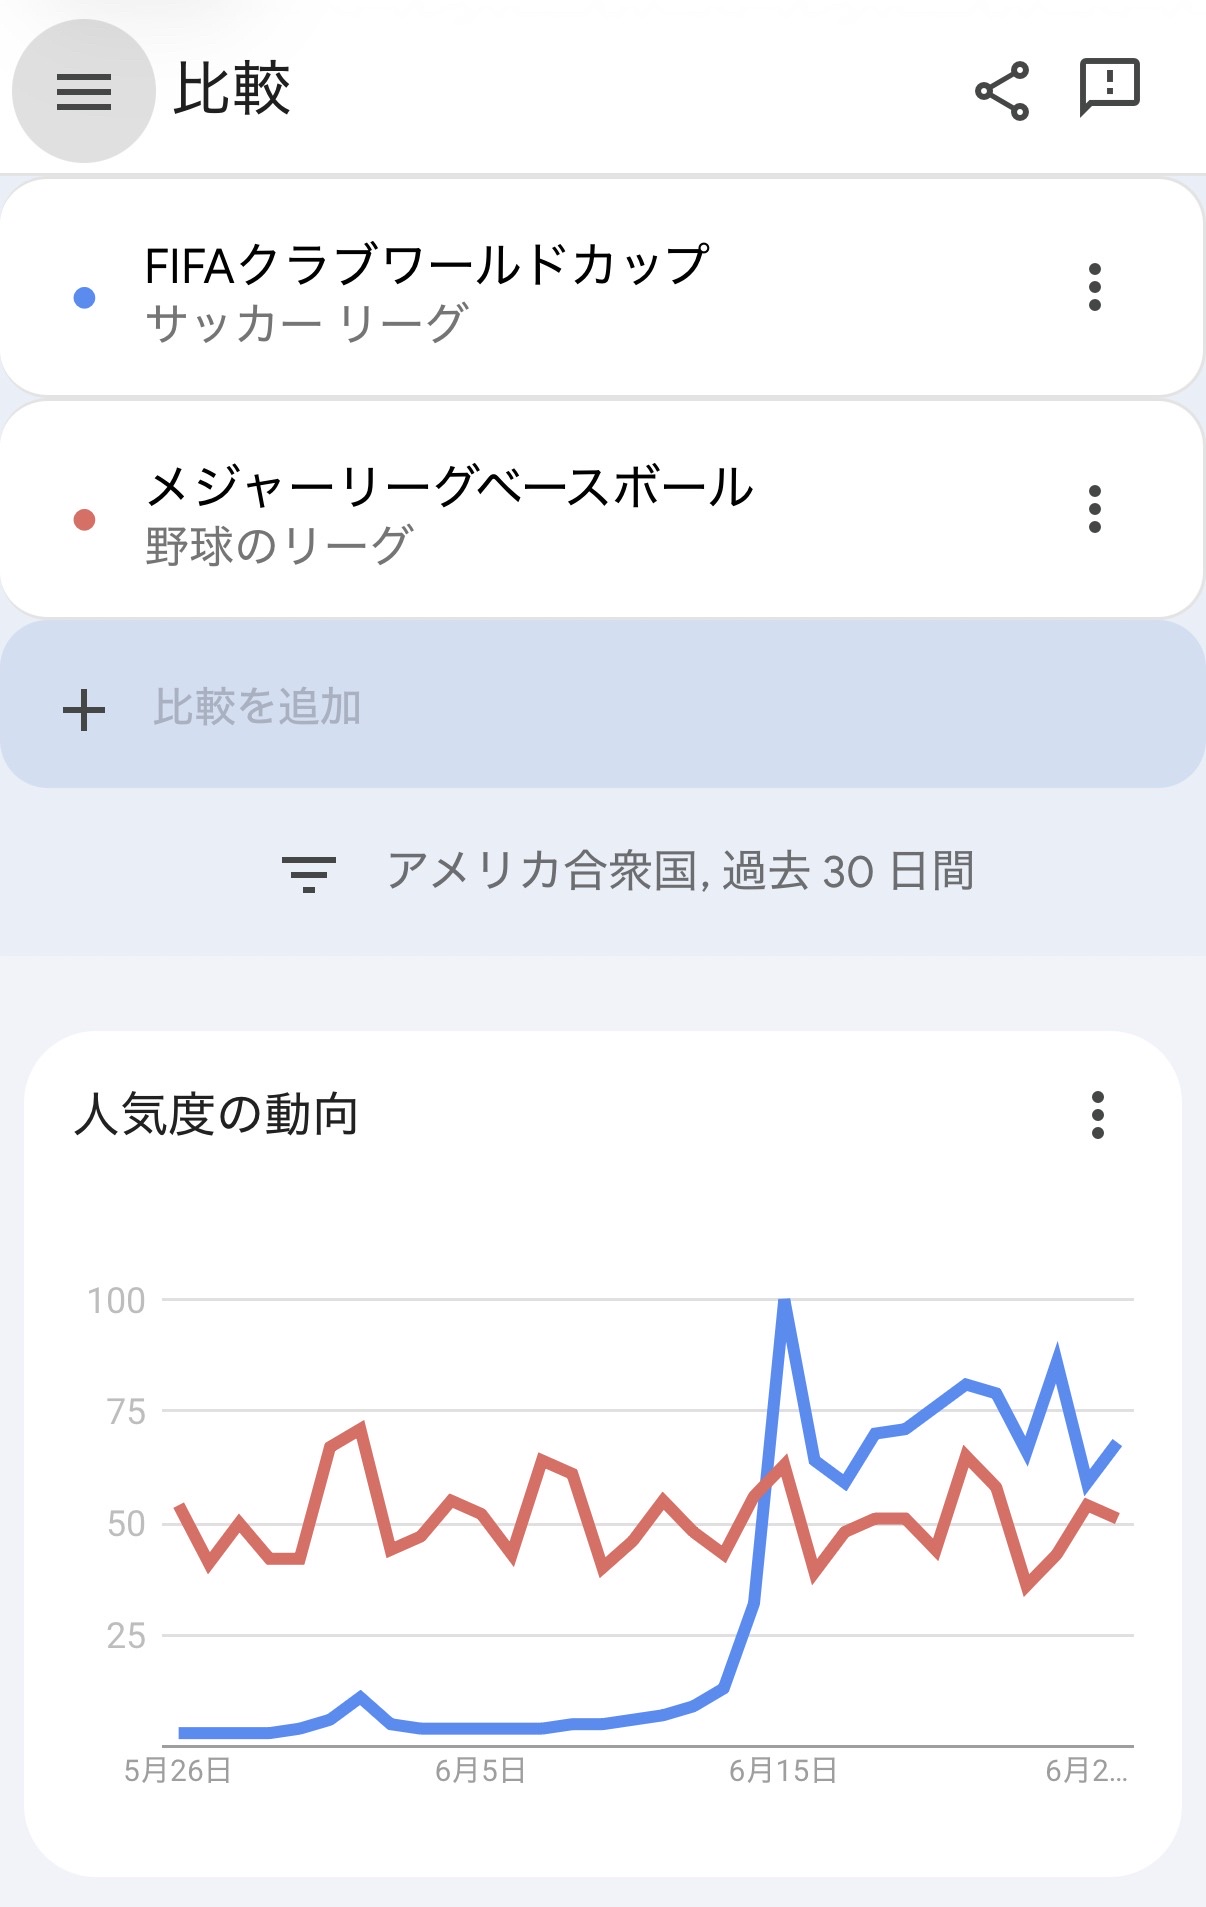Click the 比較を追加 field
The image size is (1206, 1907).
click(x=257, y=707)
